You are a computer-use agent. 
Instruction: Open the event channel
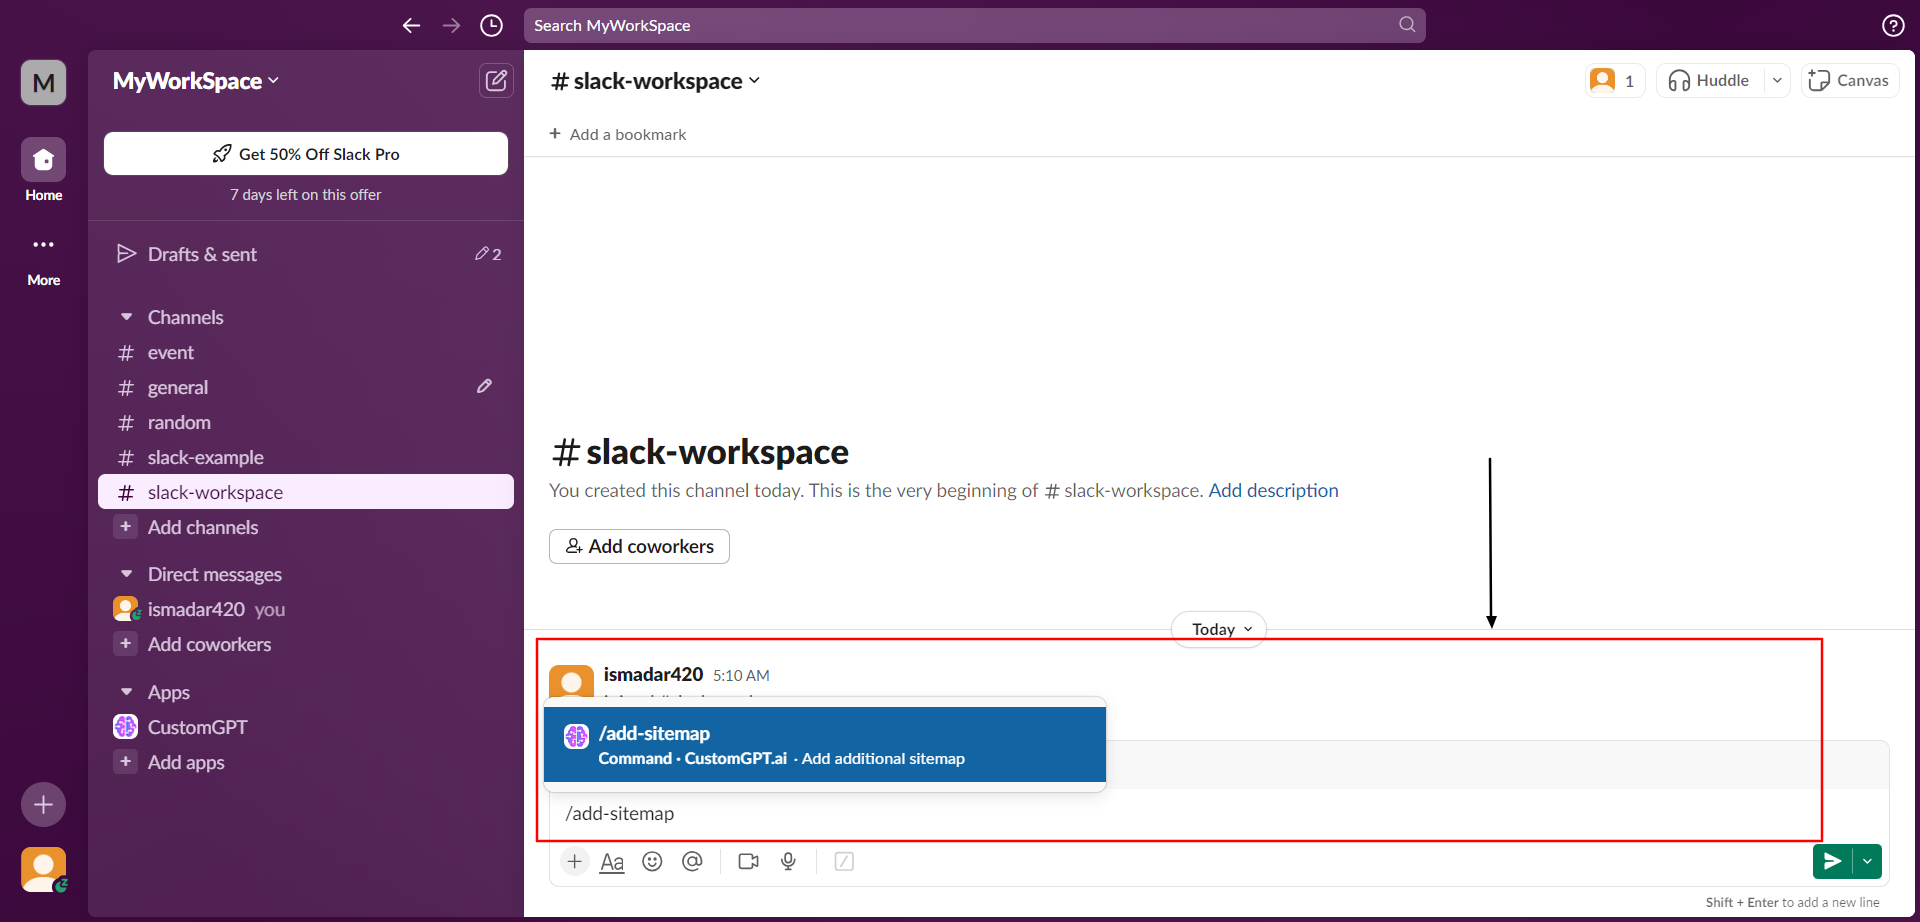306,353
